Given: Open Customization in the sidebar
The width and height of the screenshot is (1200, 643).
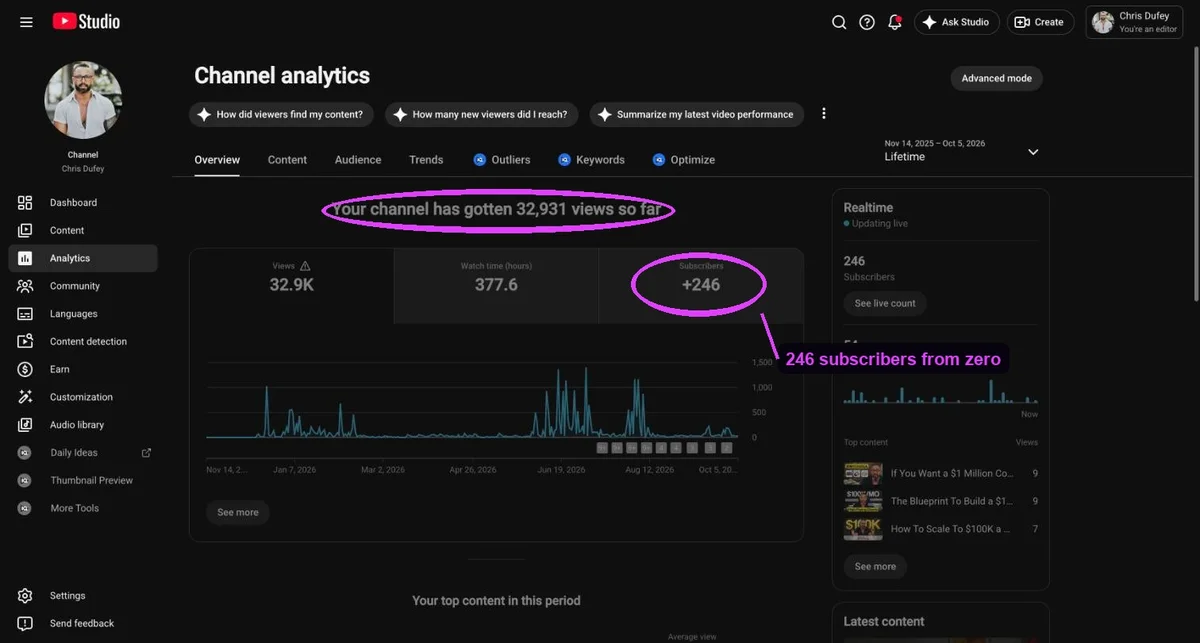Looking at the screenshot, I should [x=83, y=397].
